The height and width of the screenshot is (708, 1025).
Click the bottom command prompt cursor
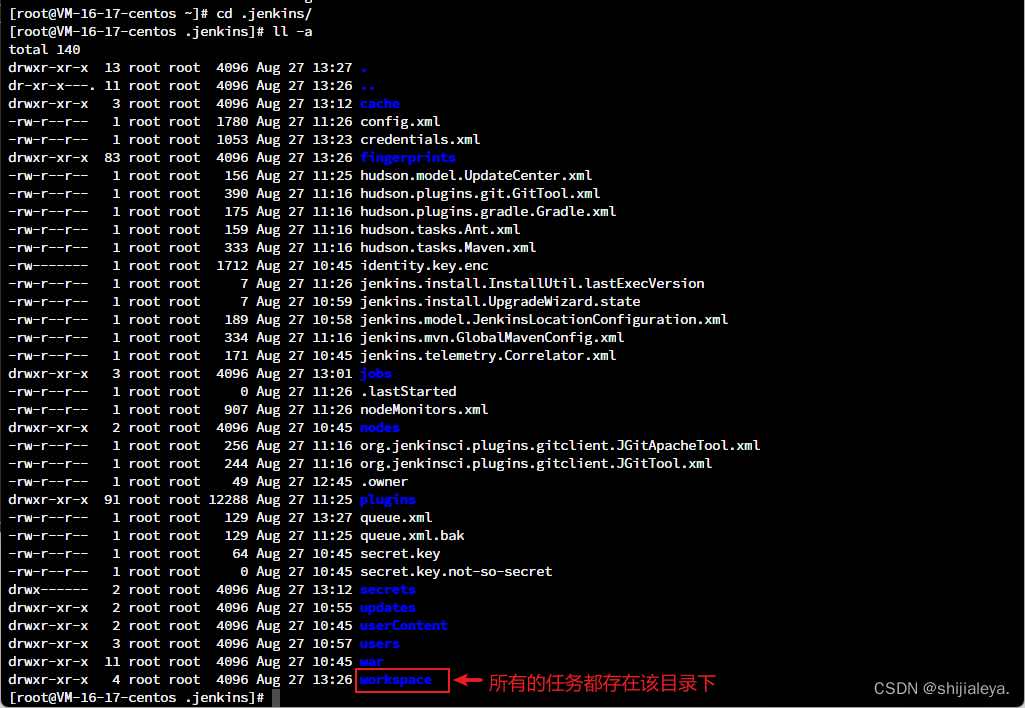[x=276, y=698]
